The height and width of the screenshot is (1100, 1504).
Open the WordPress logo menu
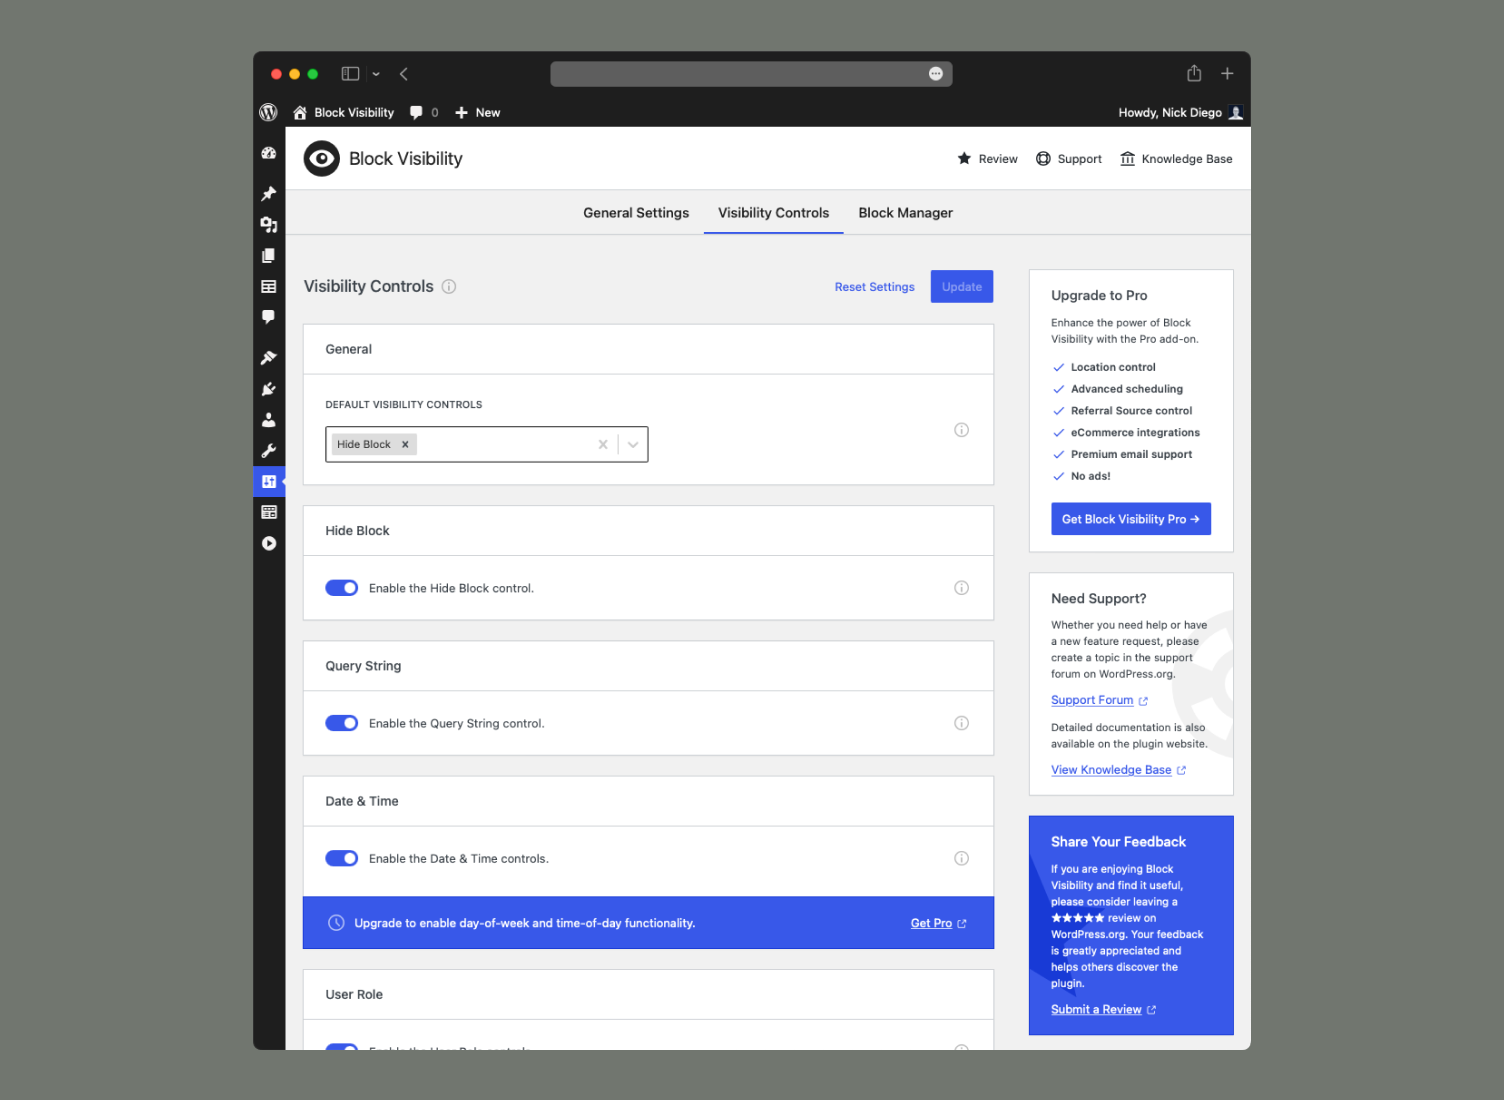pos(268,112)
